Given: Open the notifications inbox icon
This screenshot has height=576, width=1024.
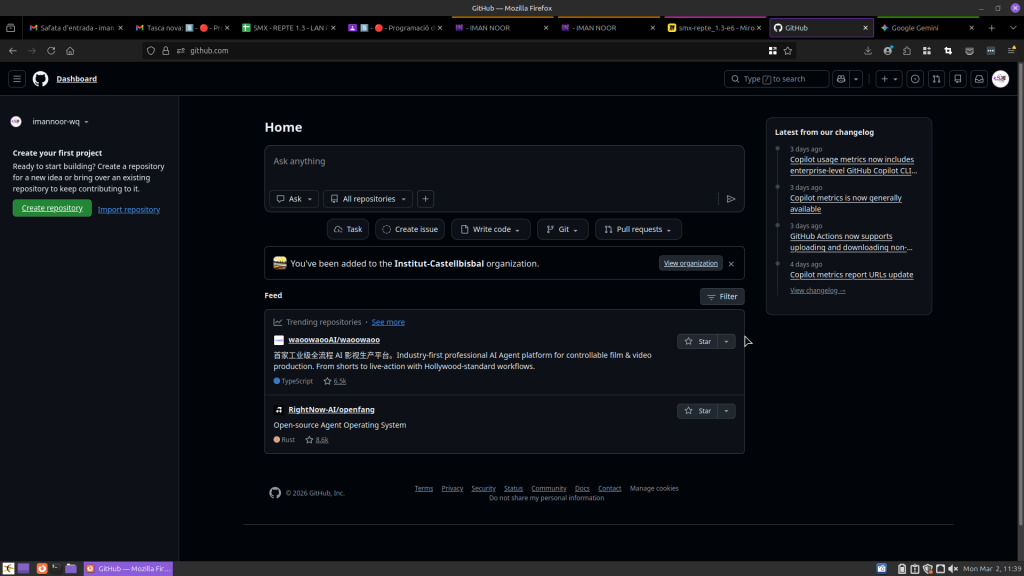Looking at the screenshot, I should point(979,79).
